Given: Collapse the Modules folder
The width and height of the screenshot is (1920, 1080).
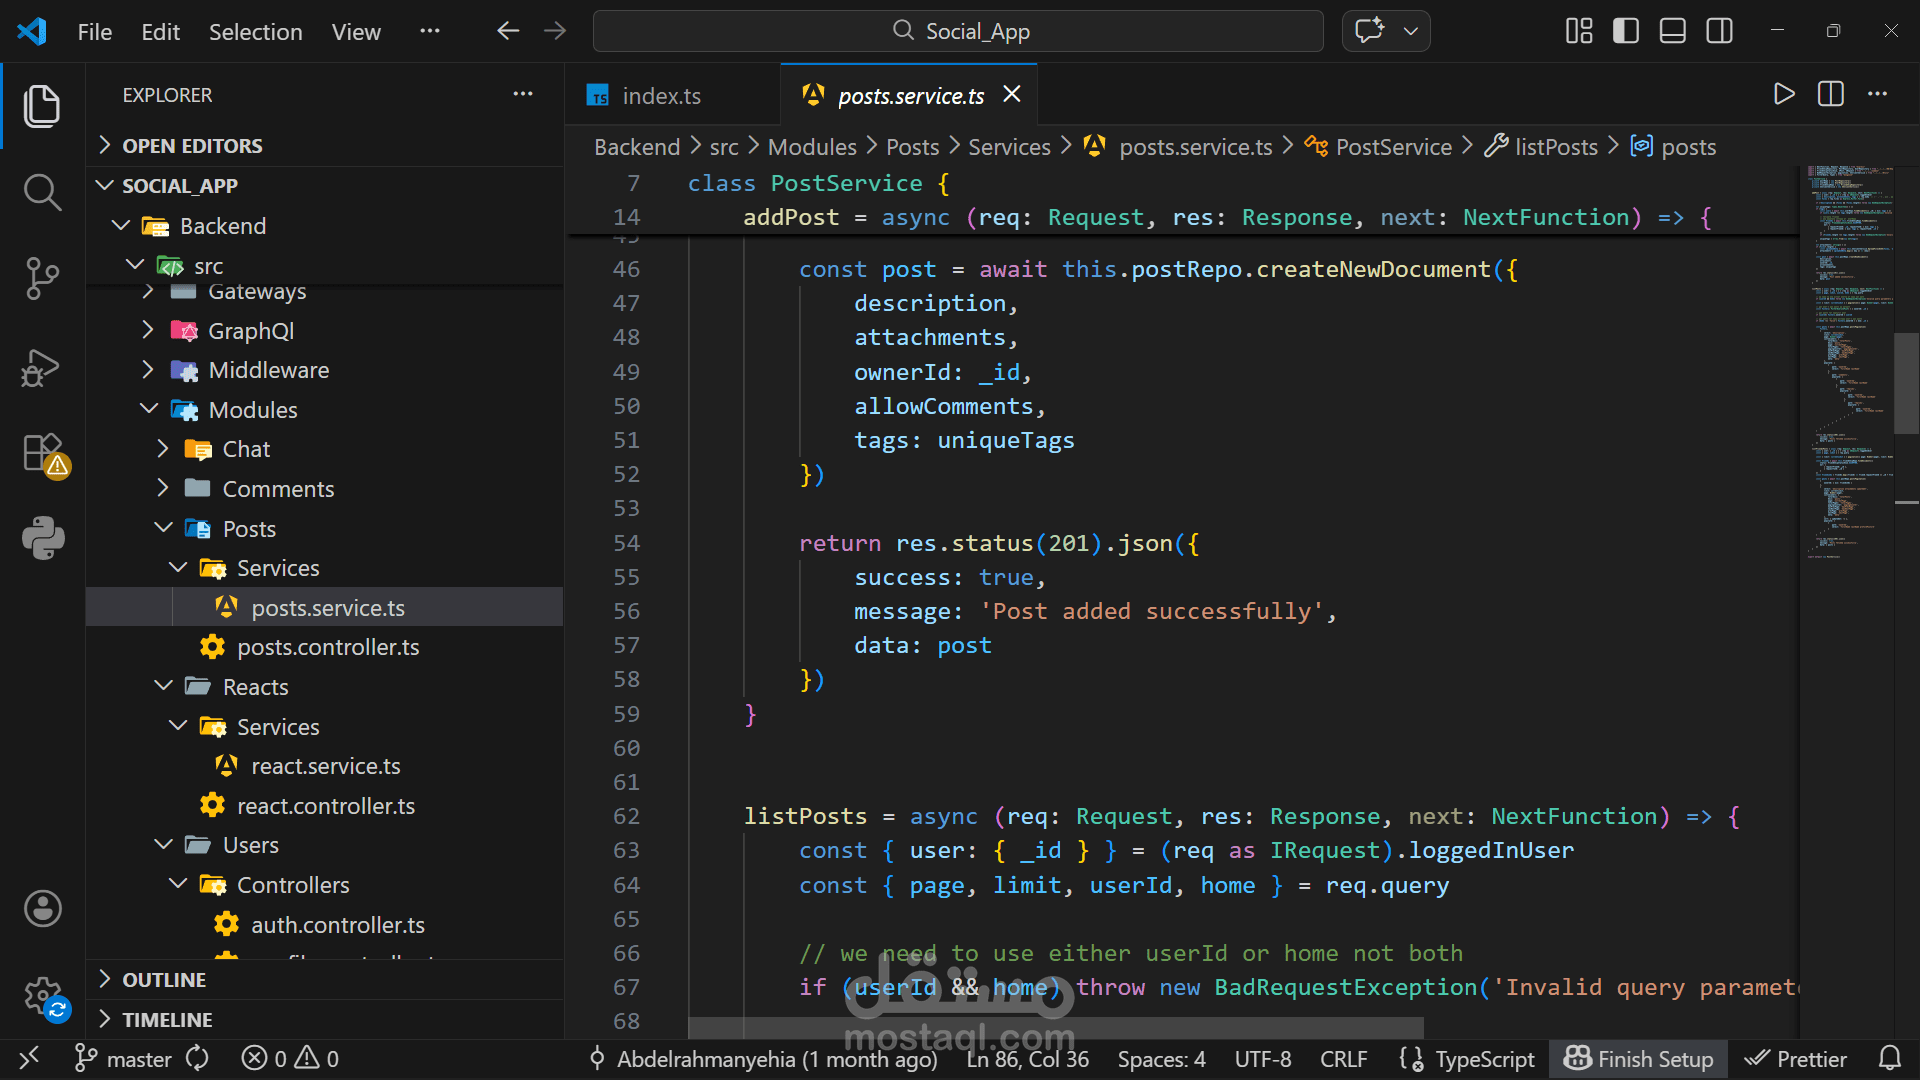Looking at the screenshot, I should click(x=252, y=410).
